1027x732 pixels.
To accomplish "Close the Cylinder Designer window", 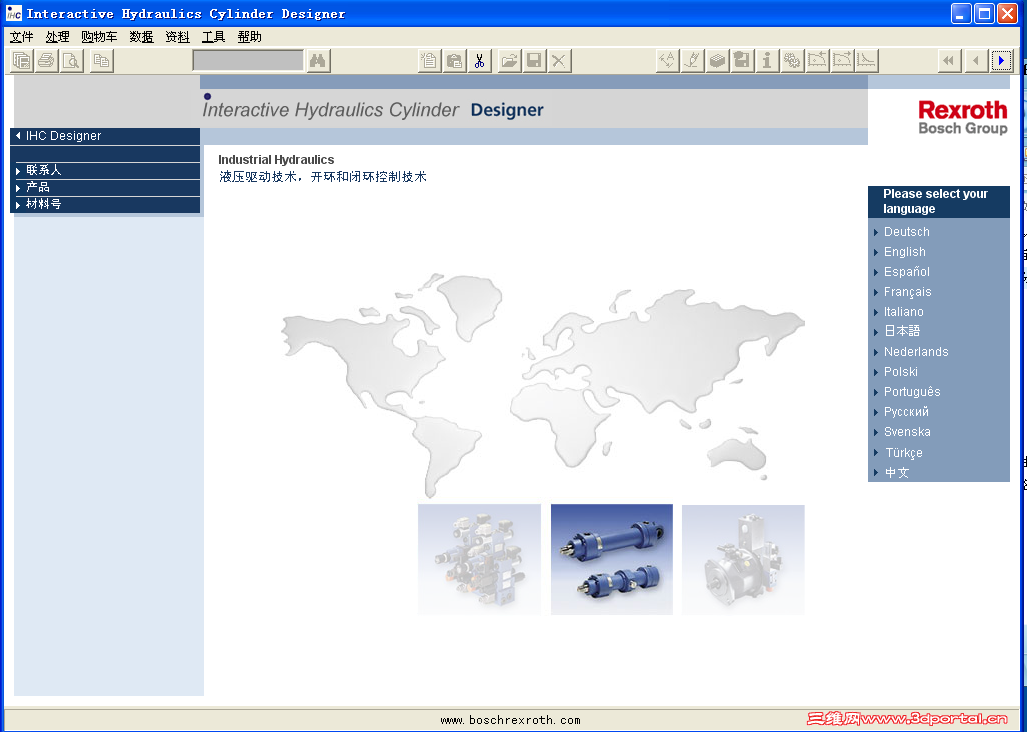I will coord(1007,13).
